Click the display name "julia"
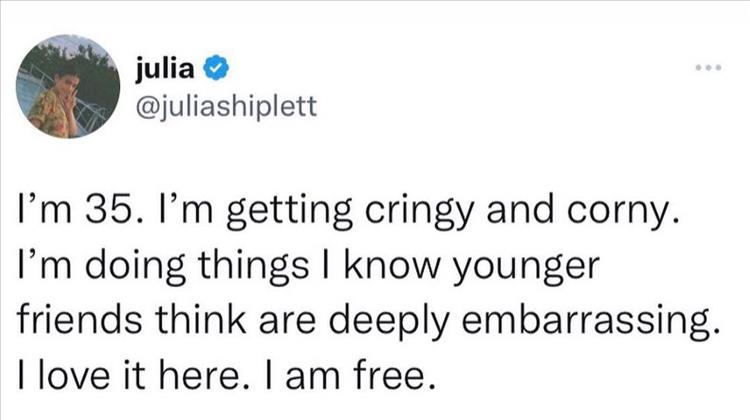Viewport: 750px width, 420px height. 169,68
